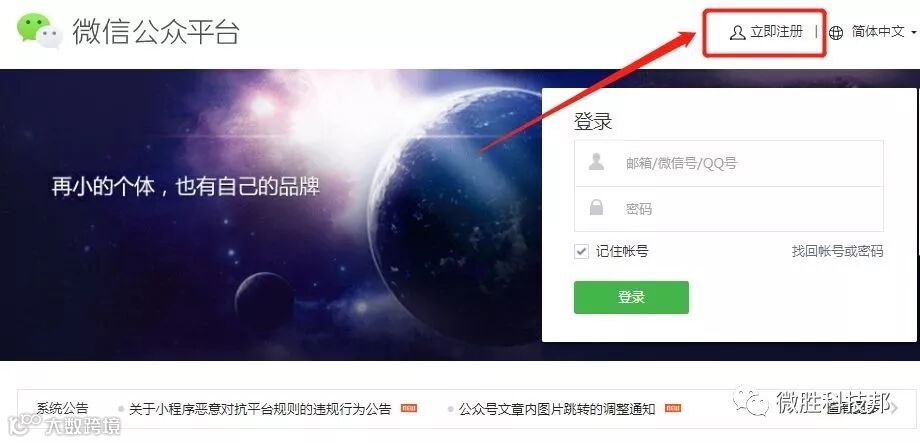
Task: Open 关于小程序恶意对抗平台规则的违规行为公告
Action: click(260, 408)
